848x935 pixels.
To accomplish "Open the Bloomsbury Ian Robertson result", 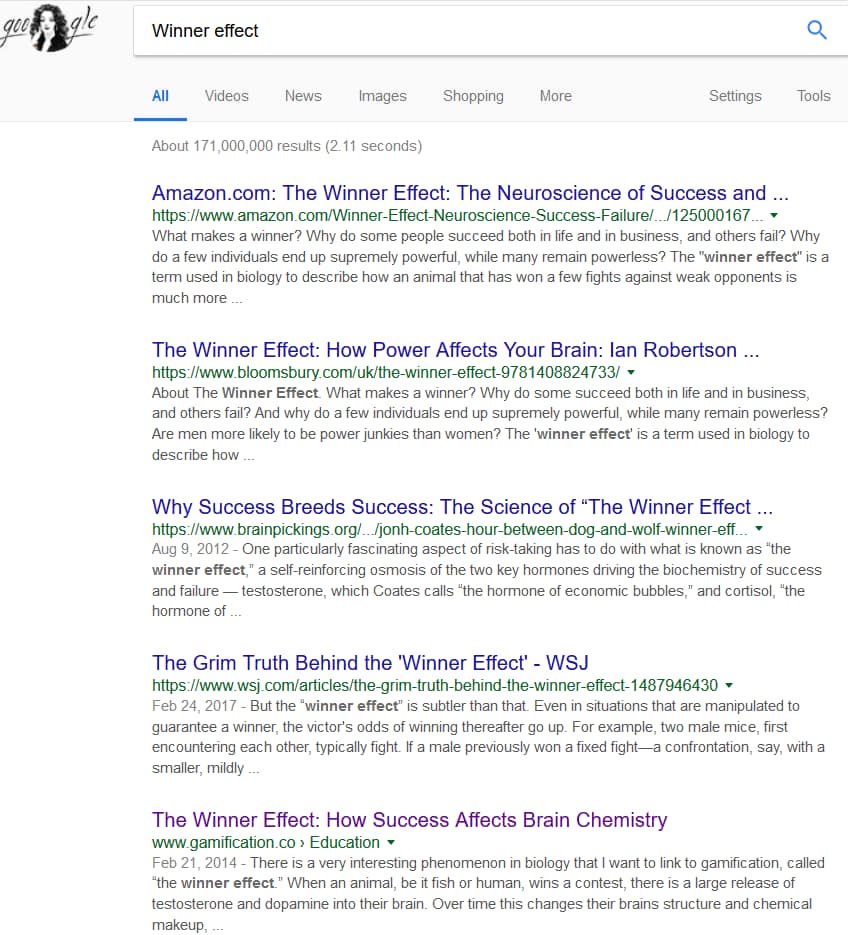I will click(458, 350).
